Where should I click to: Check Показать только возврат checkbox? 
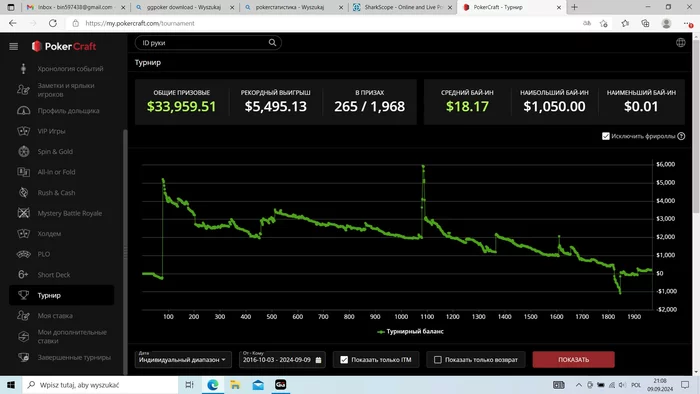[x=438, y=360]
